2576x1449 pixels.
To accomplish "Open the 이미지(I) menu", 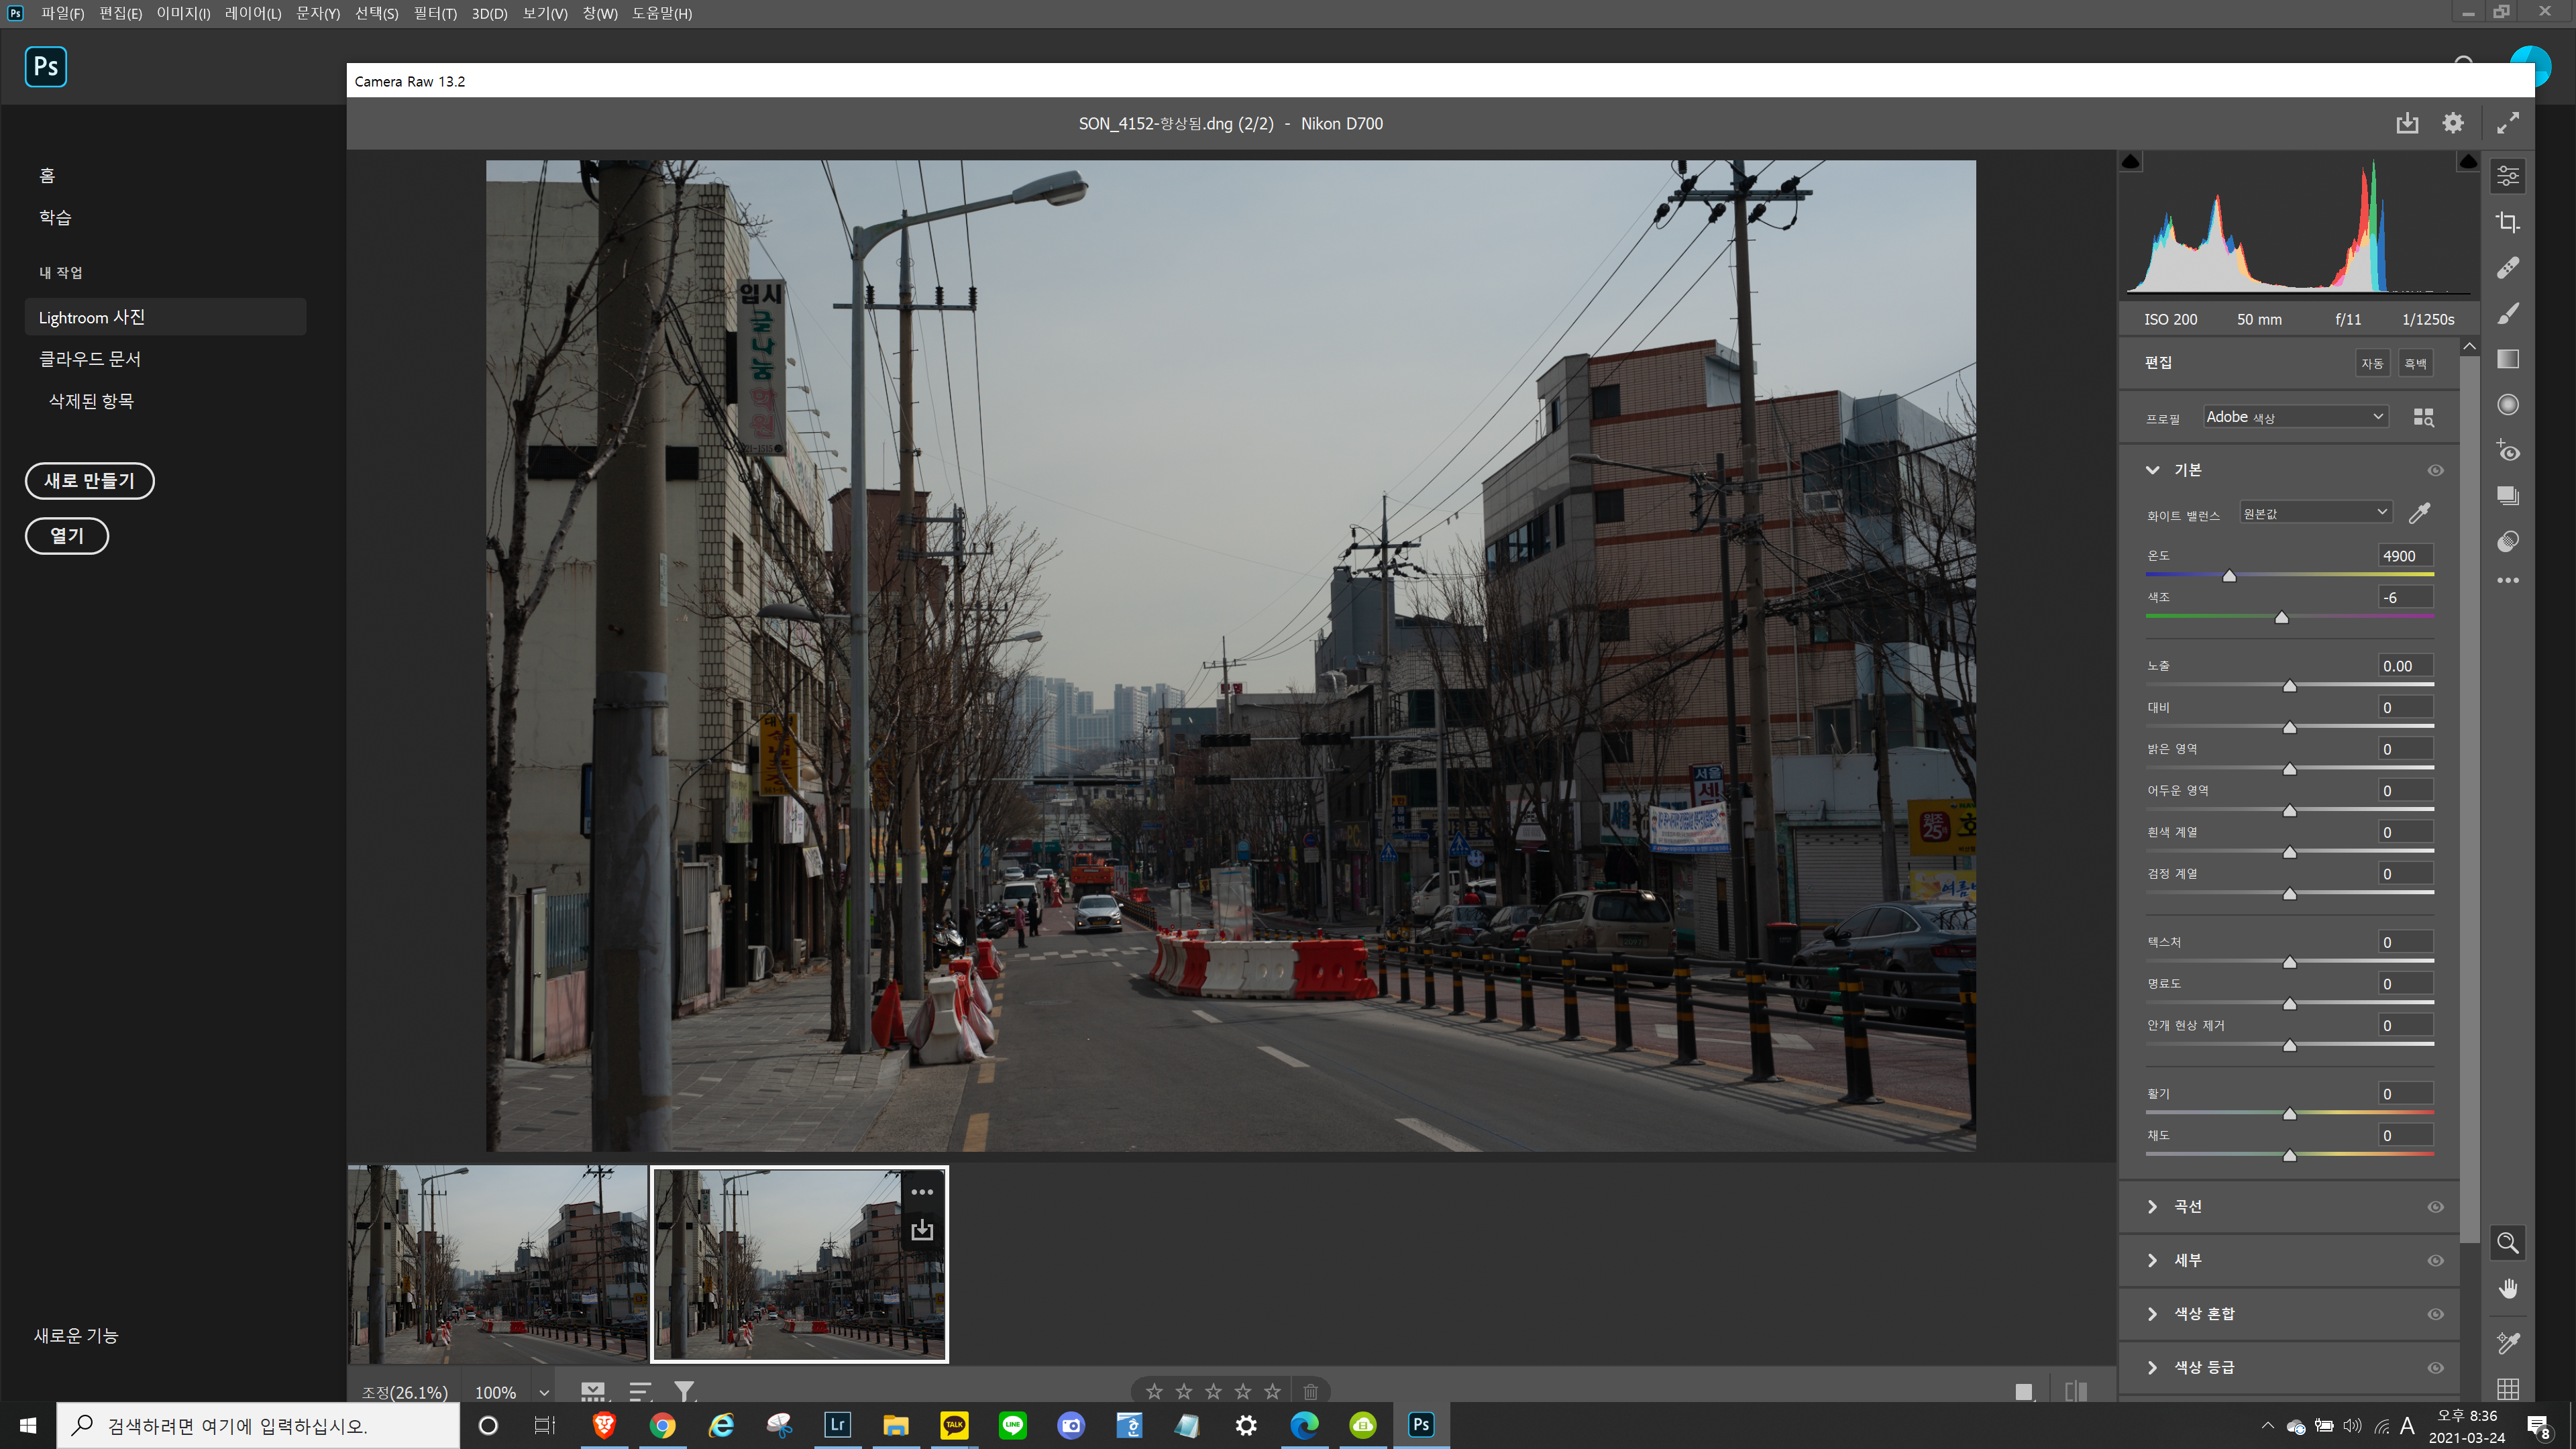I will [x=183, y=13].
